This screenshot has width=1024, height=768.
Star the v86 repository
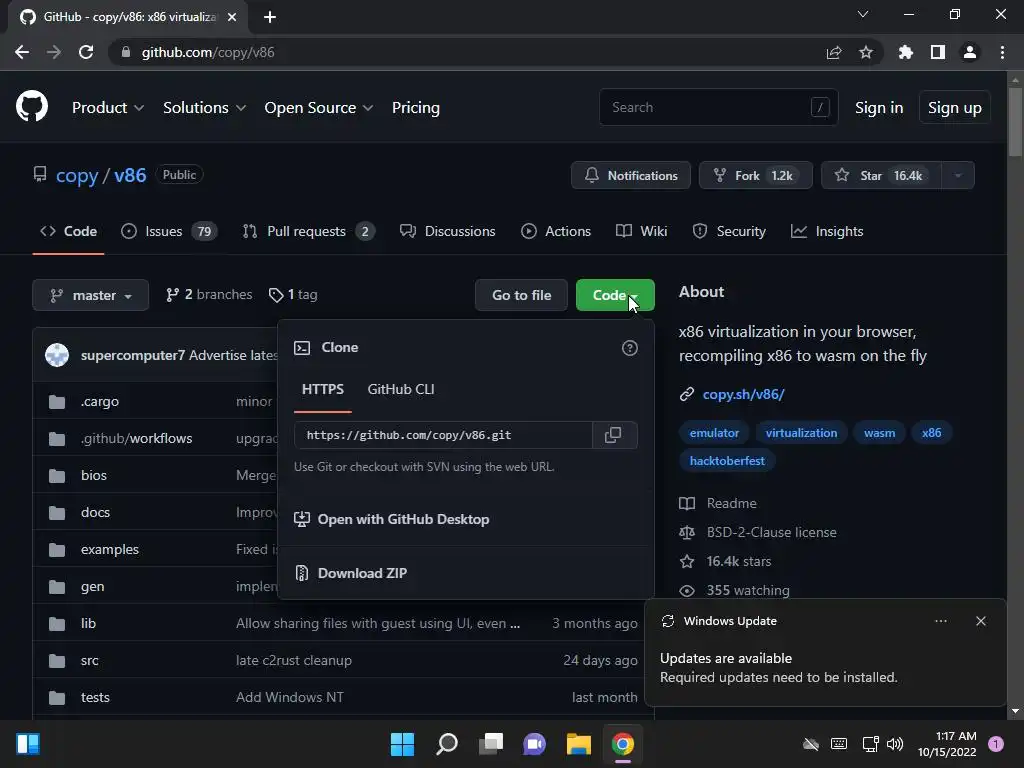click(x=881, y=176)
